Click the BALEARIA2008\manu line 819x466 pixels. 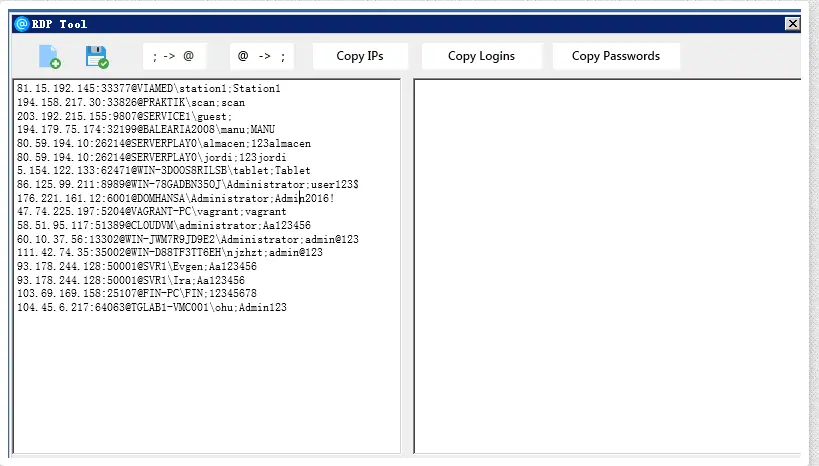pyautogui.click(x=146, y=129)
